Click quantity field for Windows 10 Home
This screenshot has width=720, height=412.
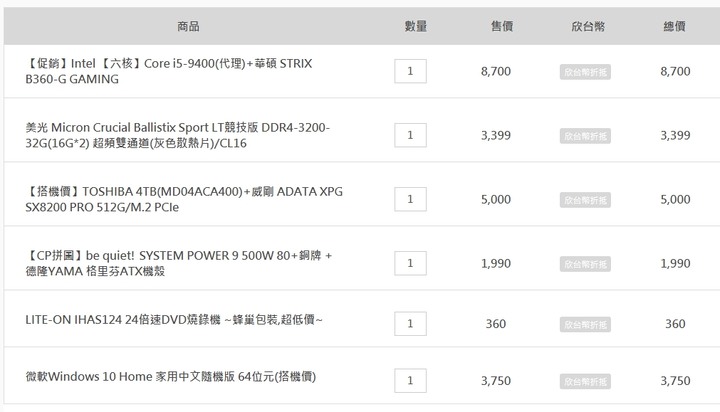[410, 381]
